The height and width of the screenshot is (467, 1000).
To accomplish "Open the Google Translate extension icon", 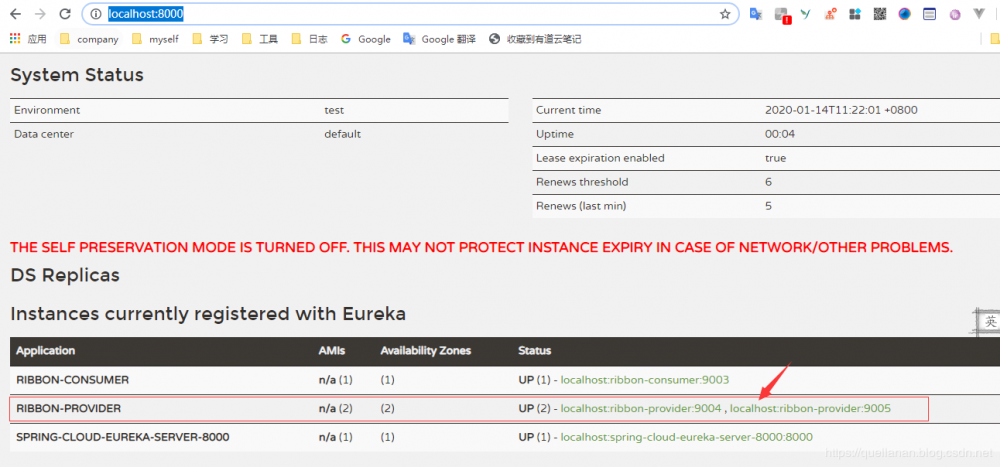I will tap(756, 14).
